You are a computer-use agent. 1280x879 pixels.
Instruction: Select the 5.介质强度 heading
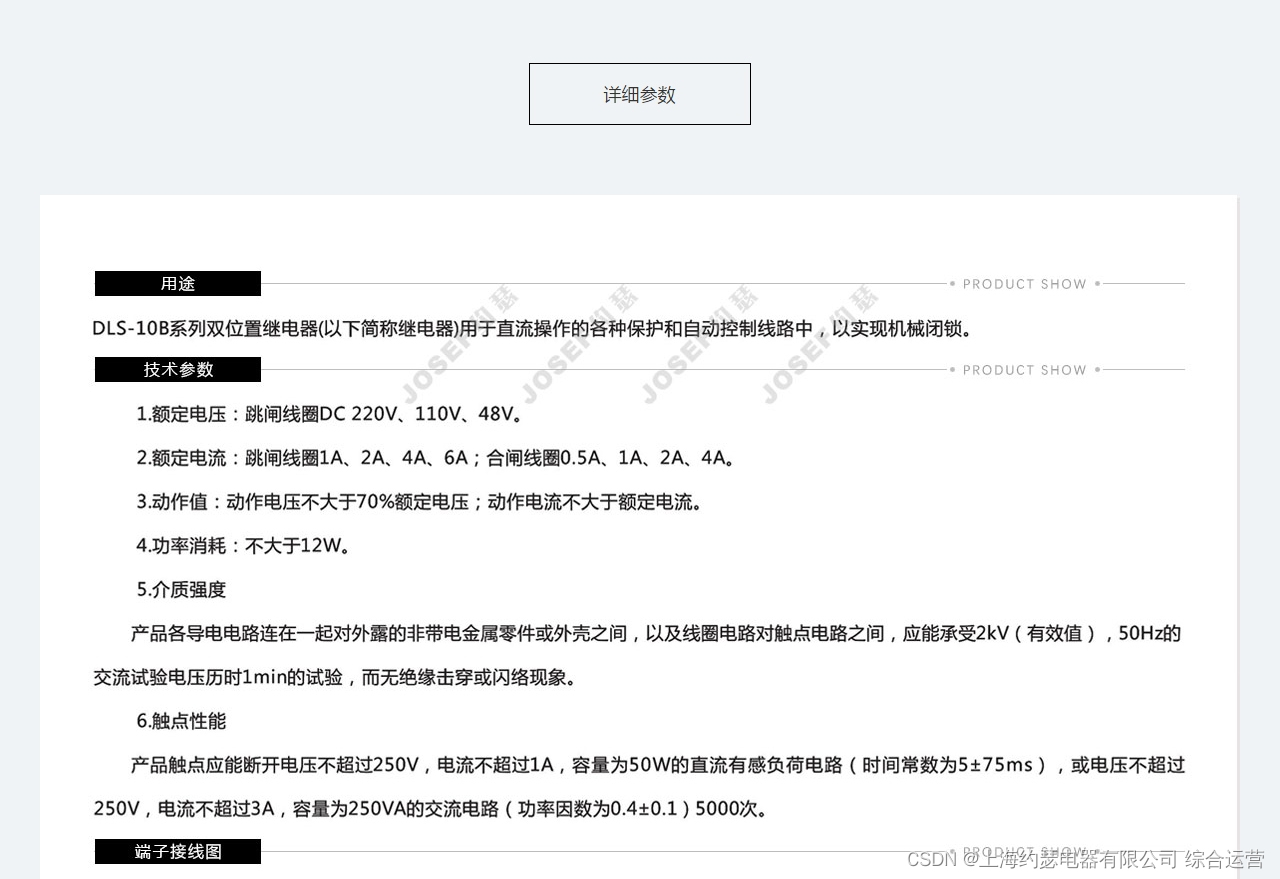pos(181,590)
